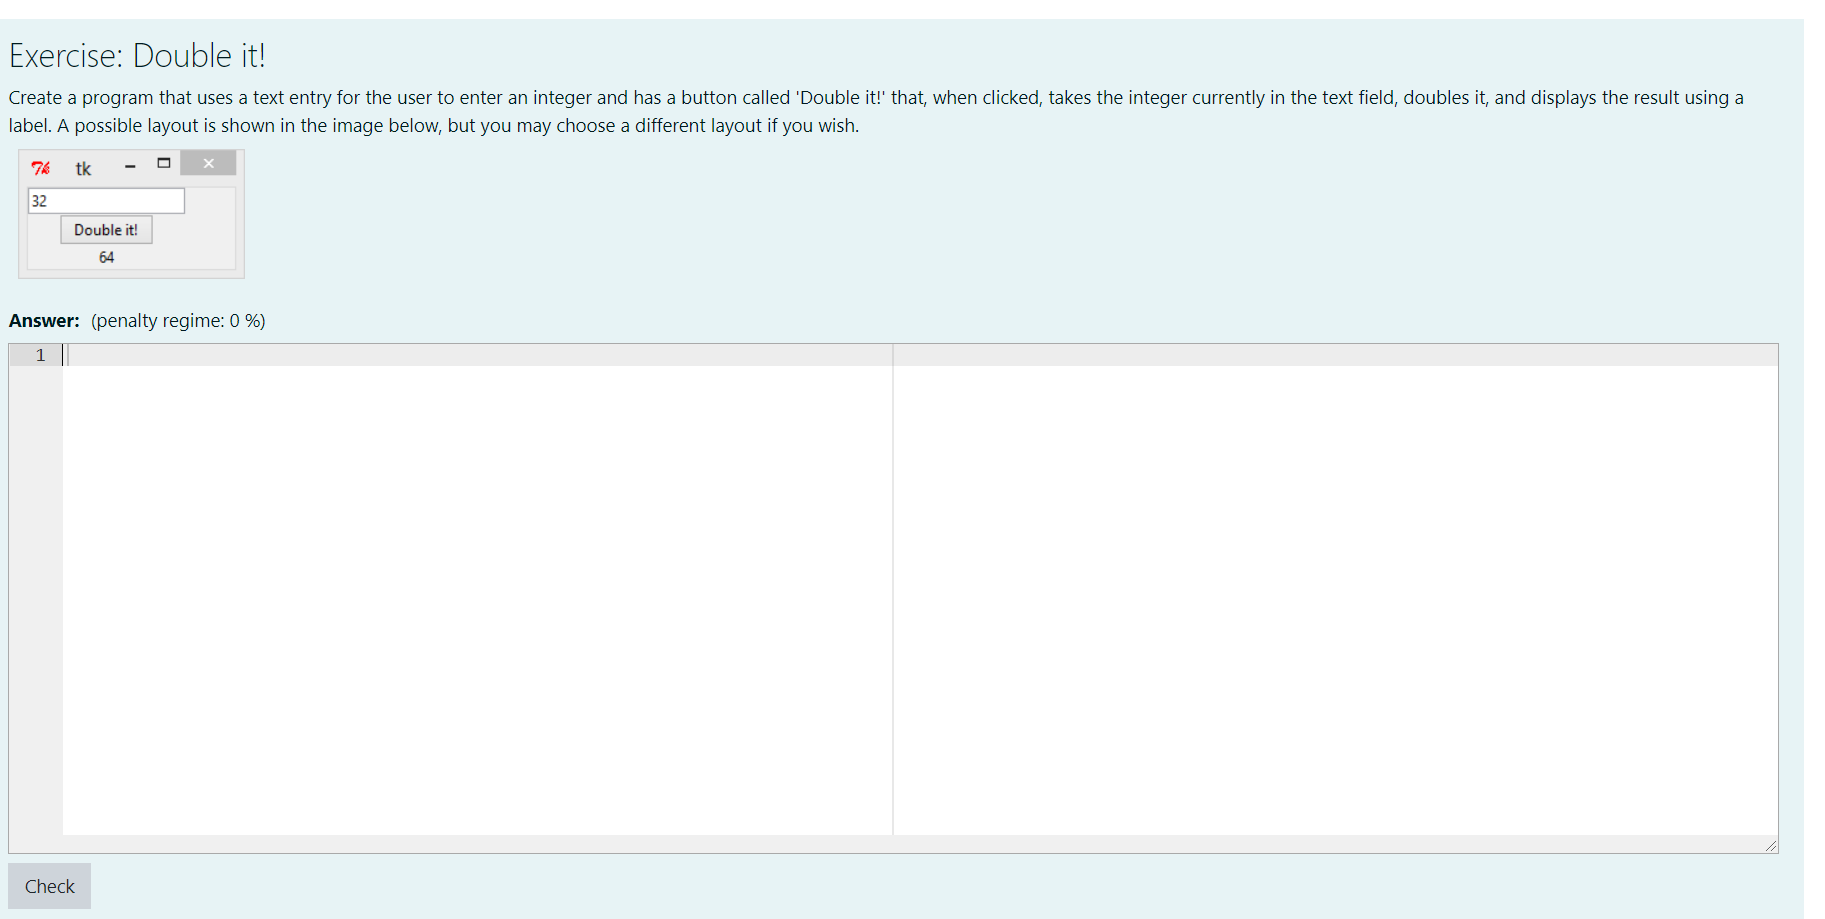
Task: Click the maximize icon in the tk preview window
Action: pos(164,162)
